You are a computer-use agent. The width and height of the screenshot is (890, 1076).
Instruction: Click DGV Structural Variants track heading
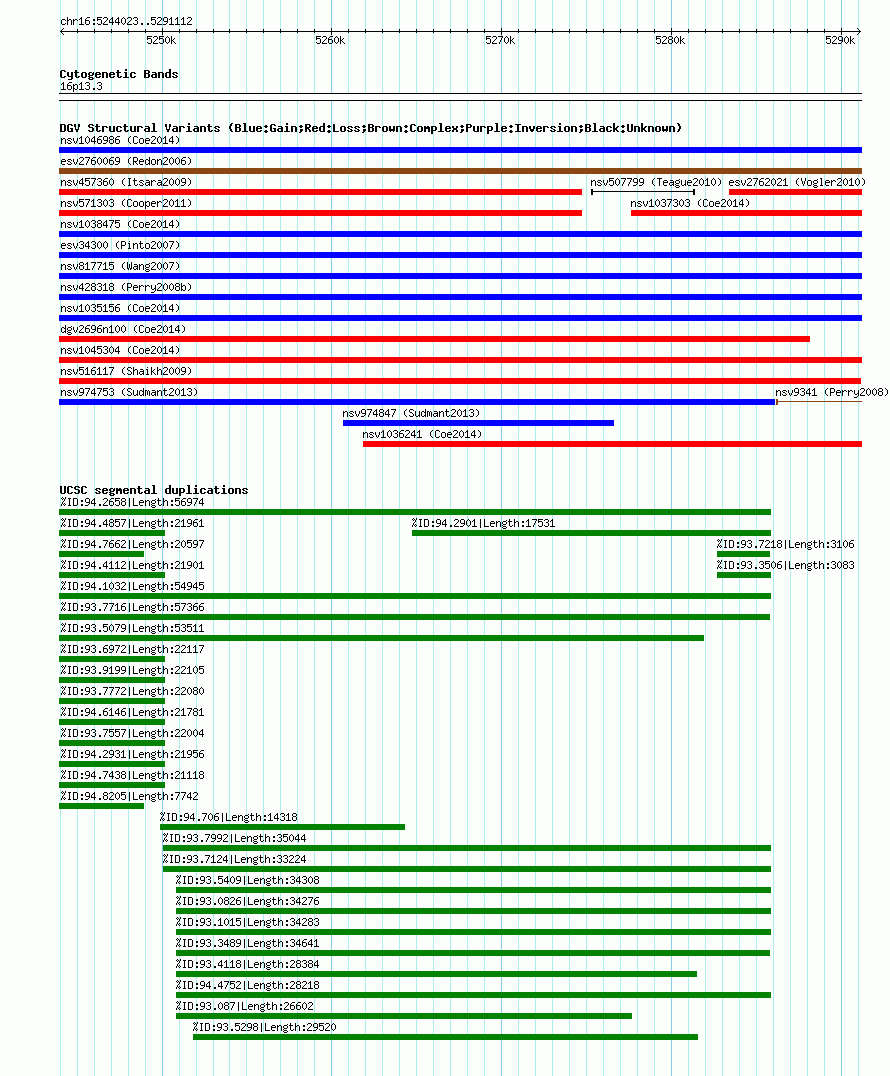[x=371, y=128]
